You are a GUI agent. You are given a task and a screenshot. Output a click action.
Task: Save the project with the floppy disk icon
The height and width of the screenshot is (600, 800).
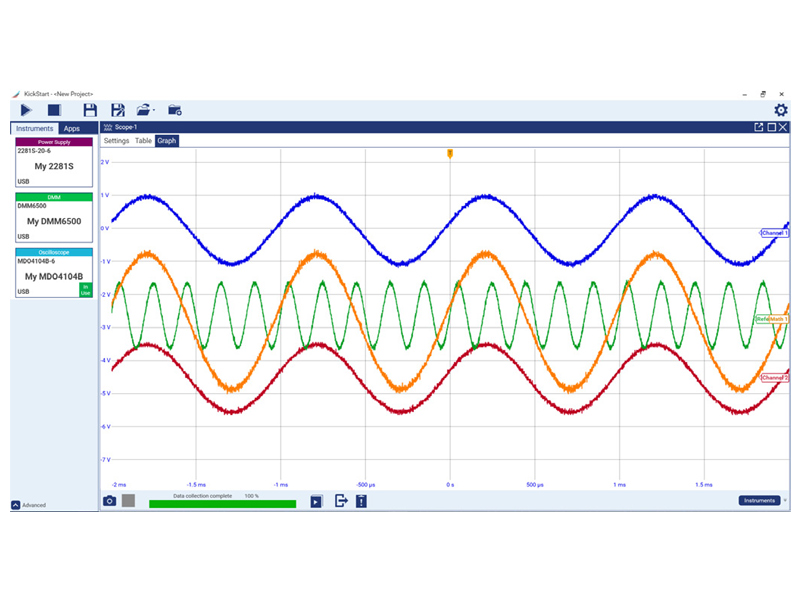coord(90,110)
